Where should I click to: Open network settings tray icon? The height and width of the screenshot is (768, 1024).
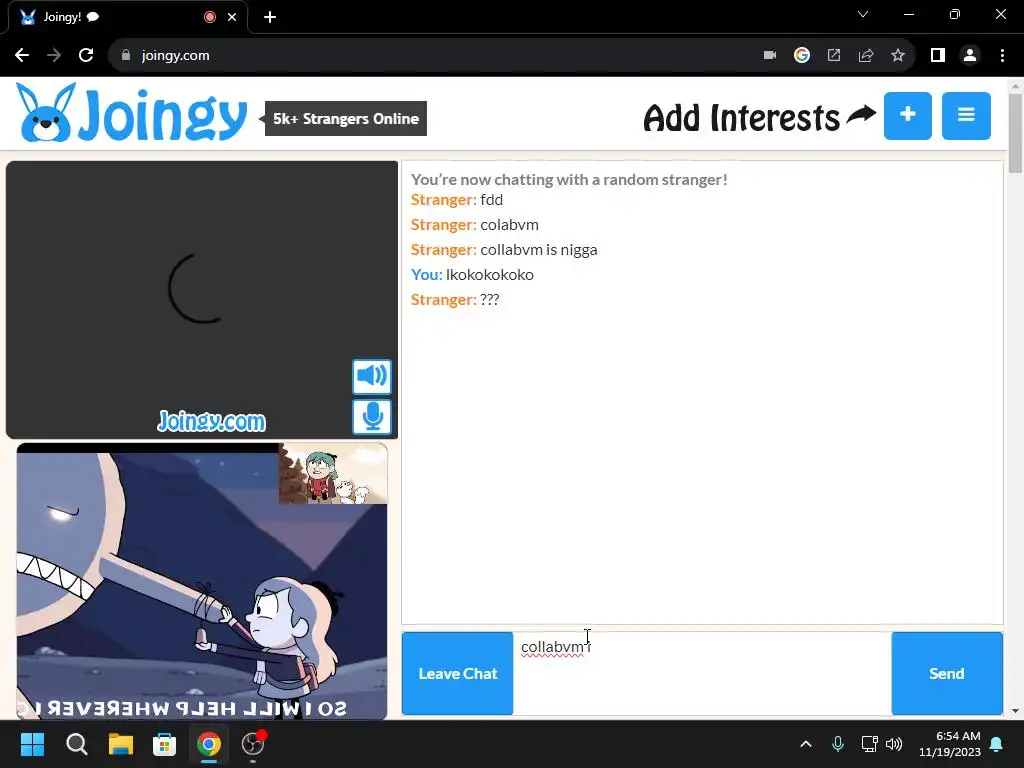coord(869,744)
